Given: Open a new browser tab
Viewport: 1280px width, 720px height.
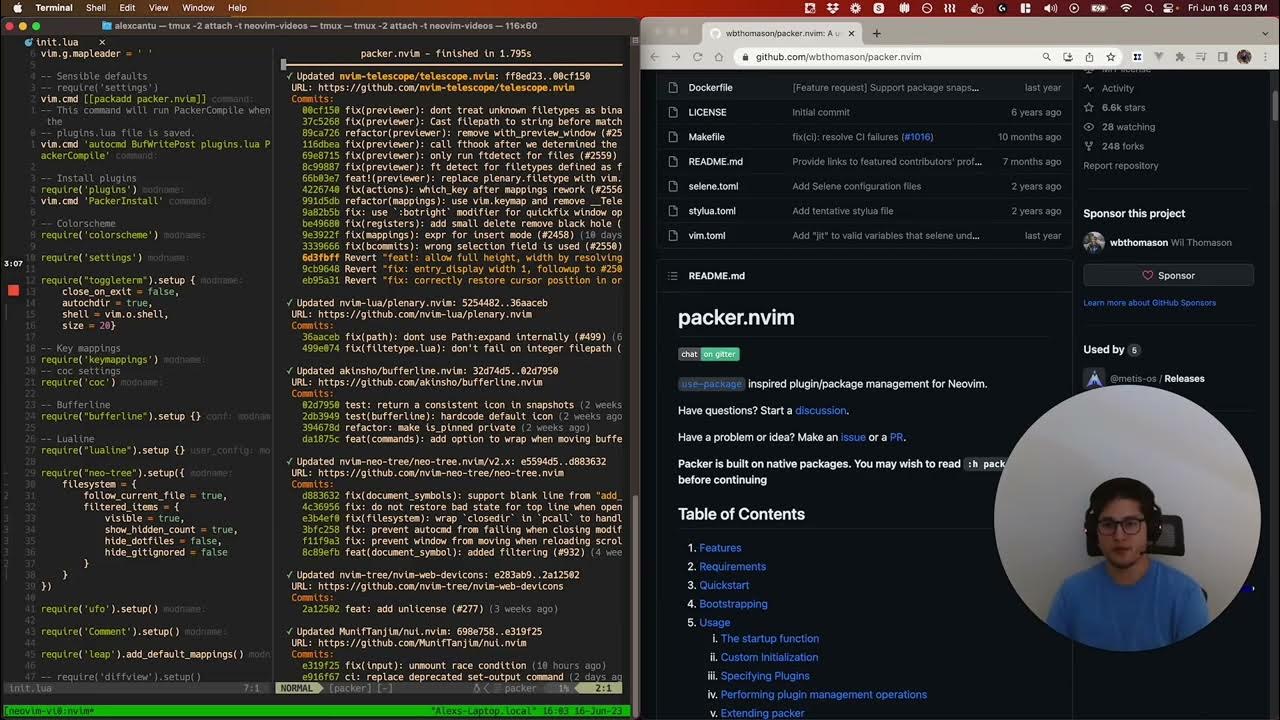Looking at the screenshot, I should click(877, 33).
